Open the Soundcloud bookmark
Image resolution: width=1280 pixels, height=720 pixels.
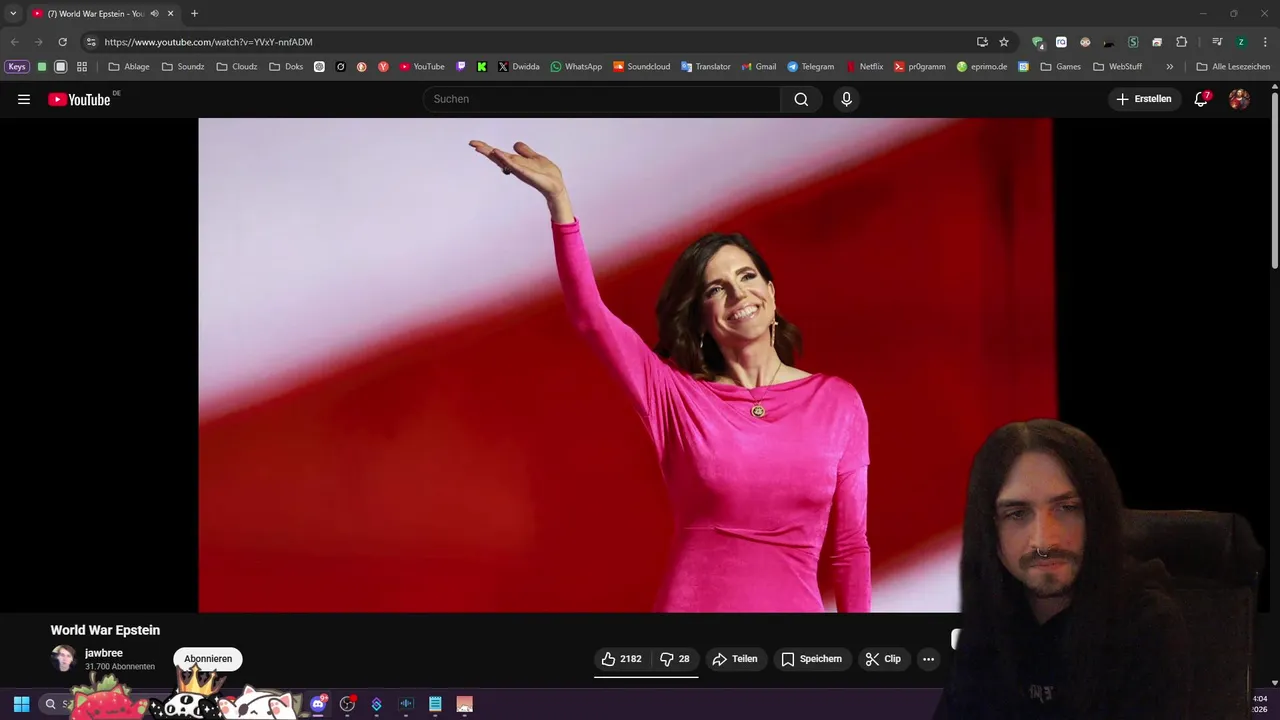pyautogui.click(x=641, y=67)
